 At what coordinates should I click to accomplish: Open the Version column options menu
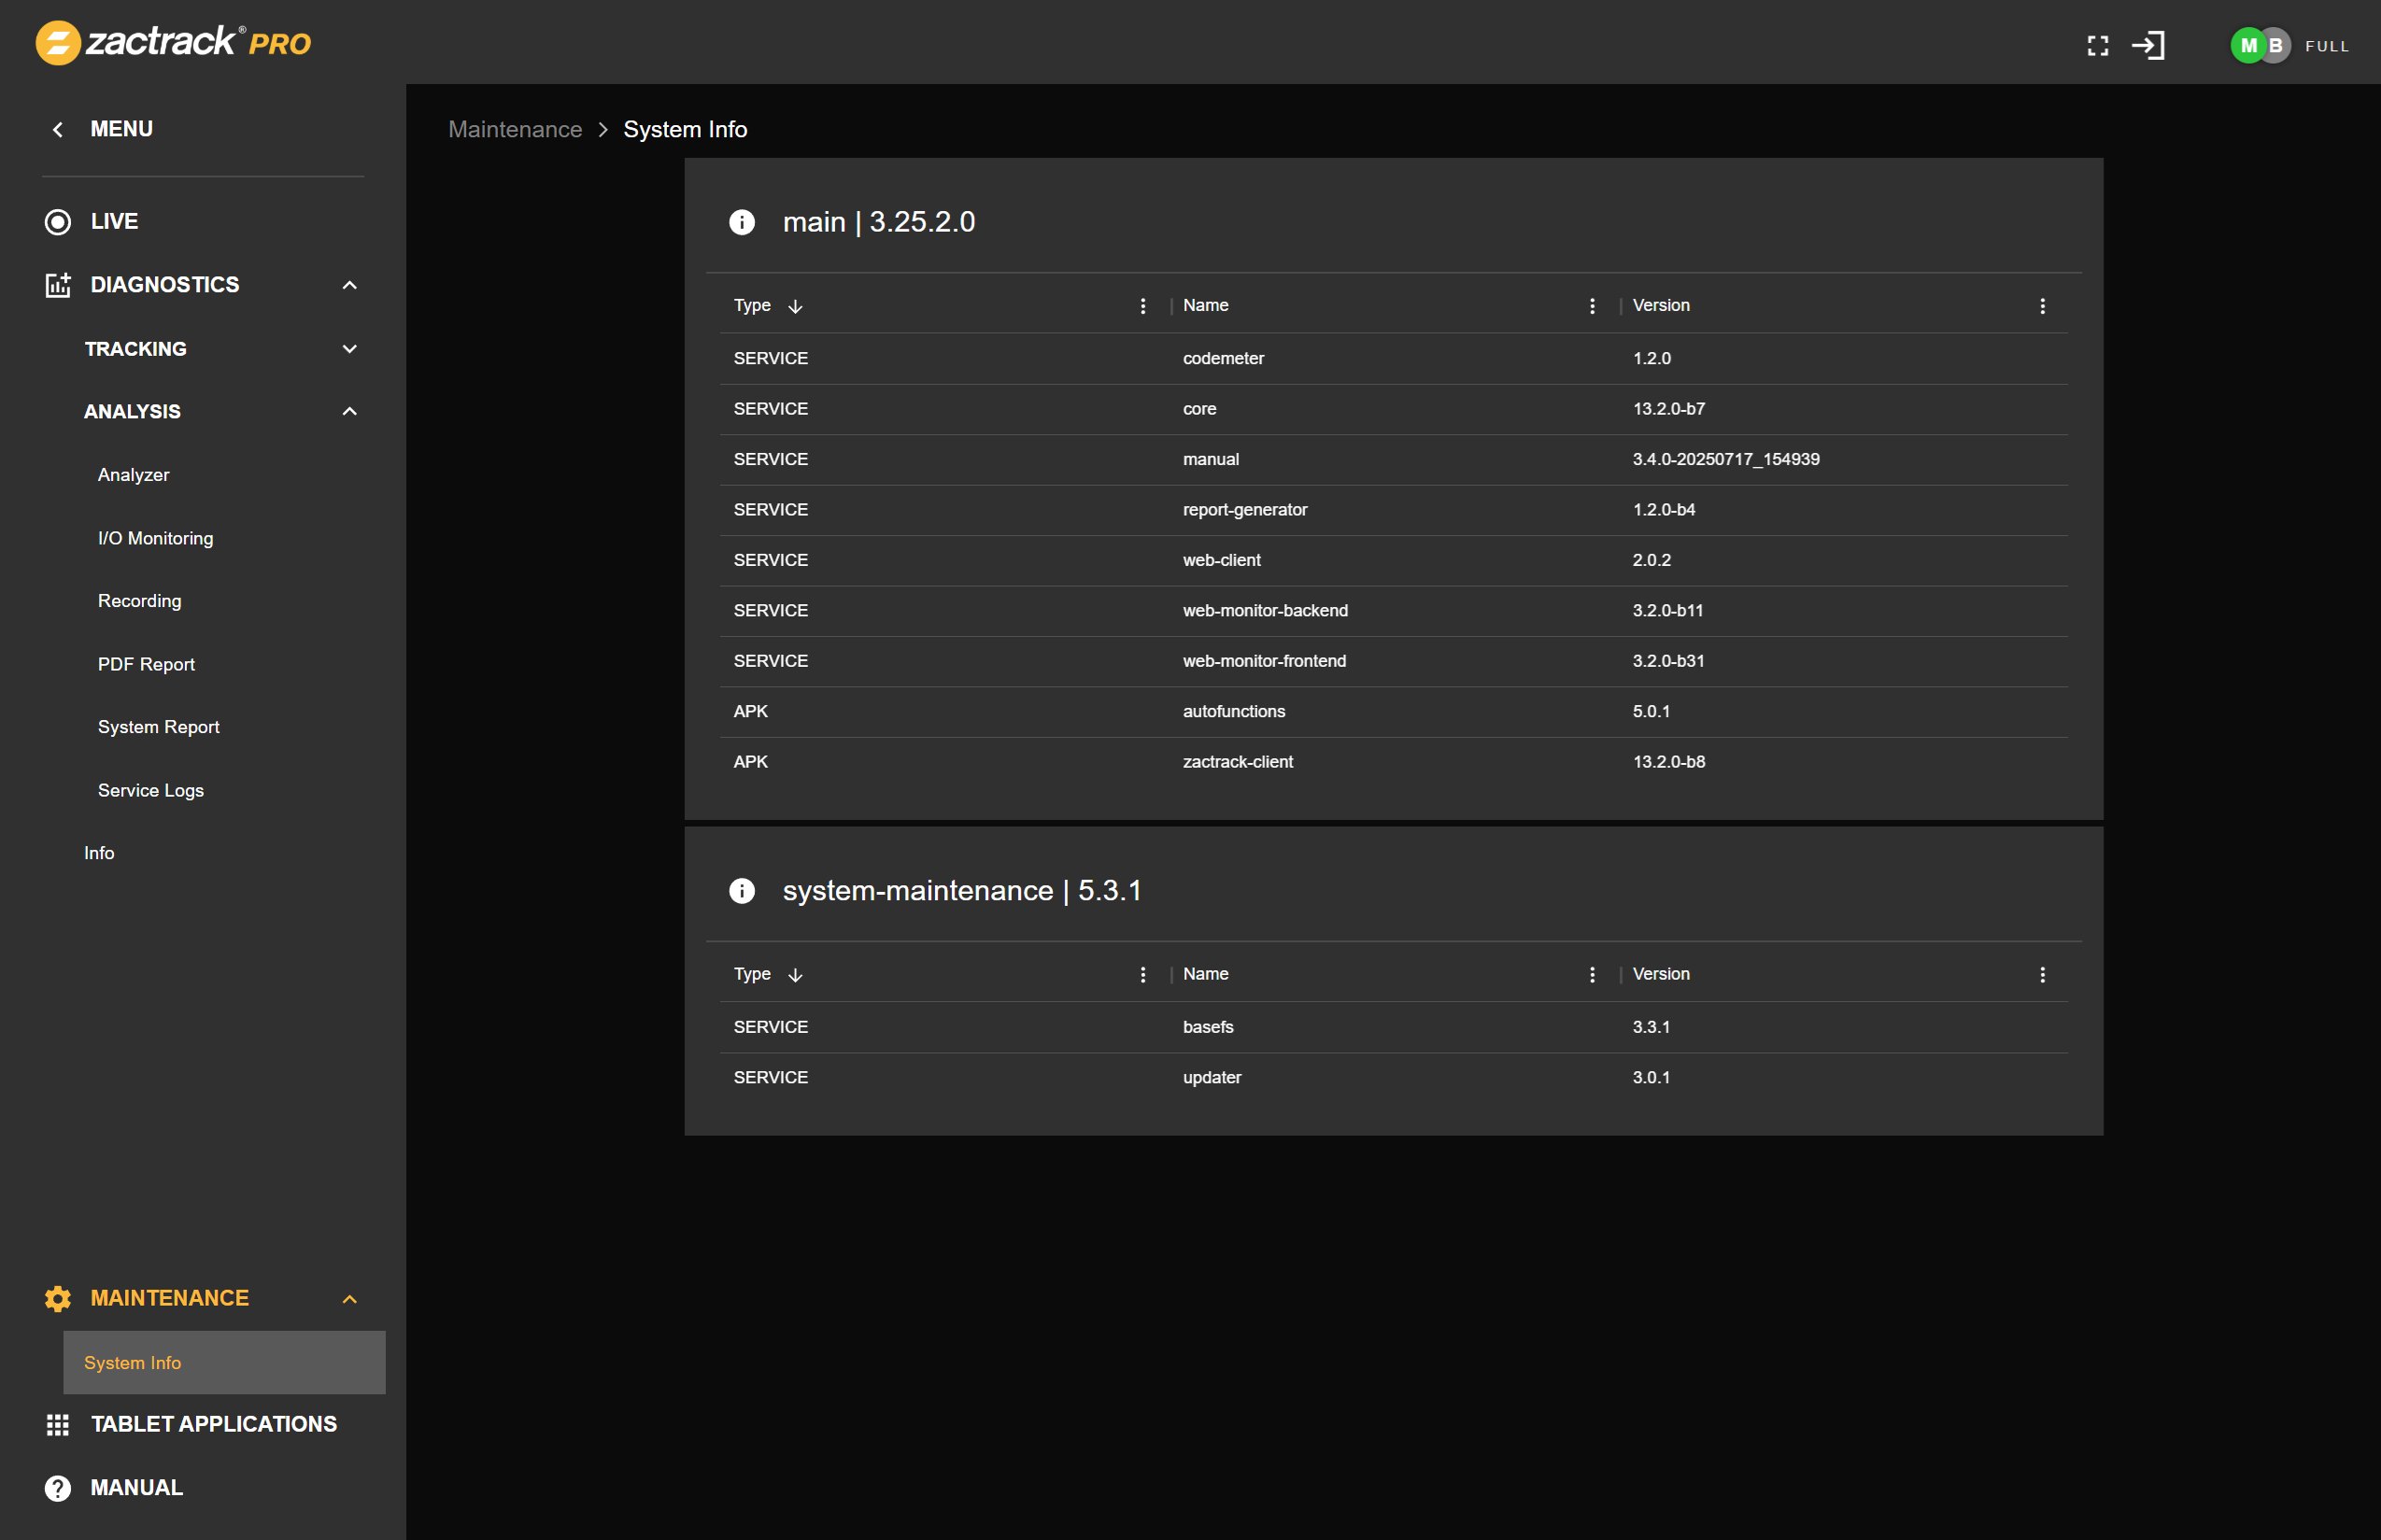2042,306
